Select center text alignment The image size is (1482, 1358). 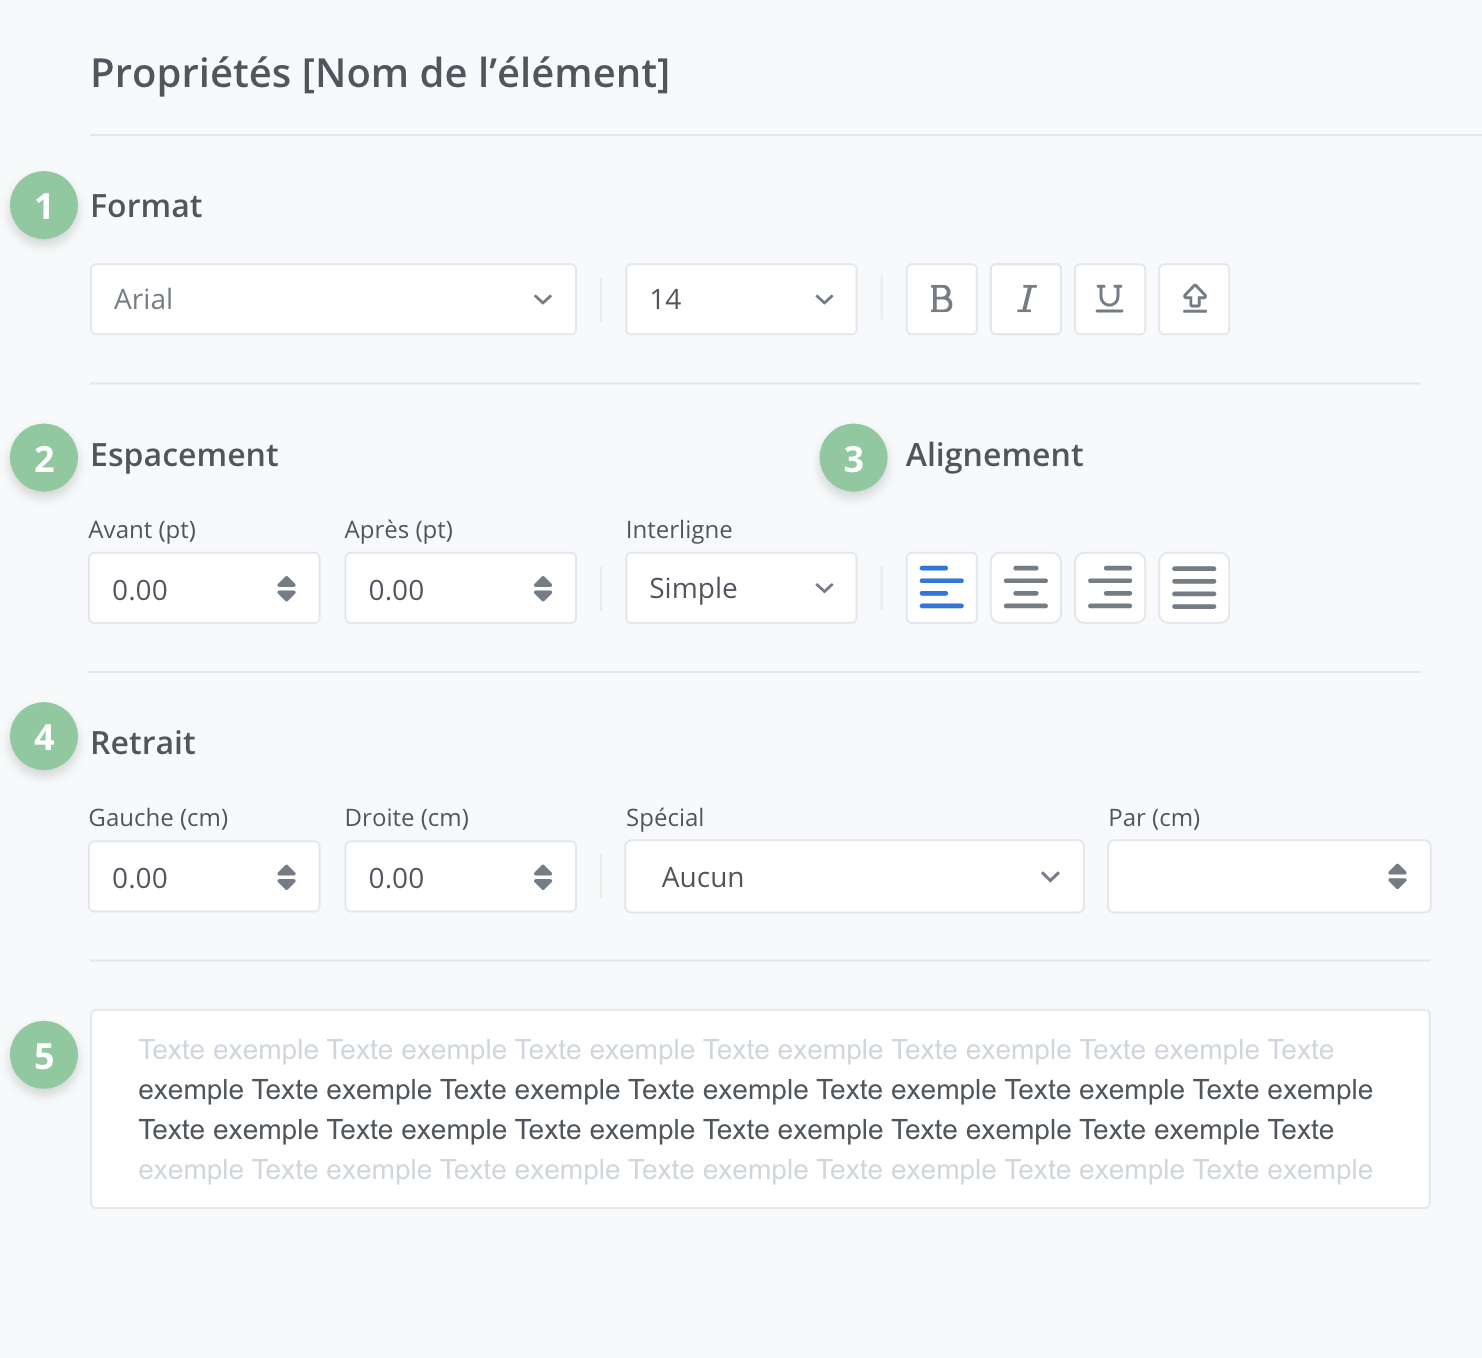point(1025,588)
